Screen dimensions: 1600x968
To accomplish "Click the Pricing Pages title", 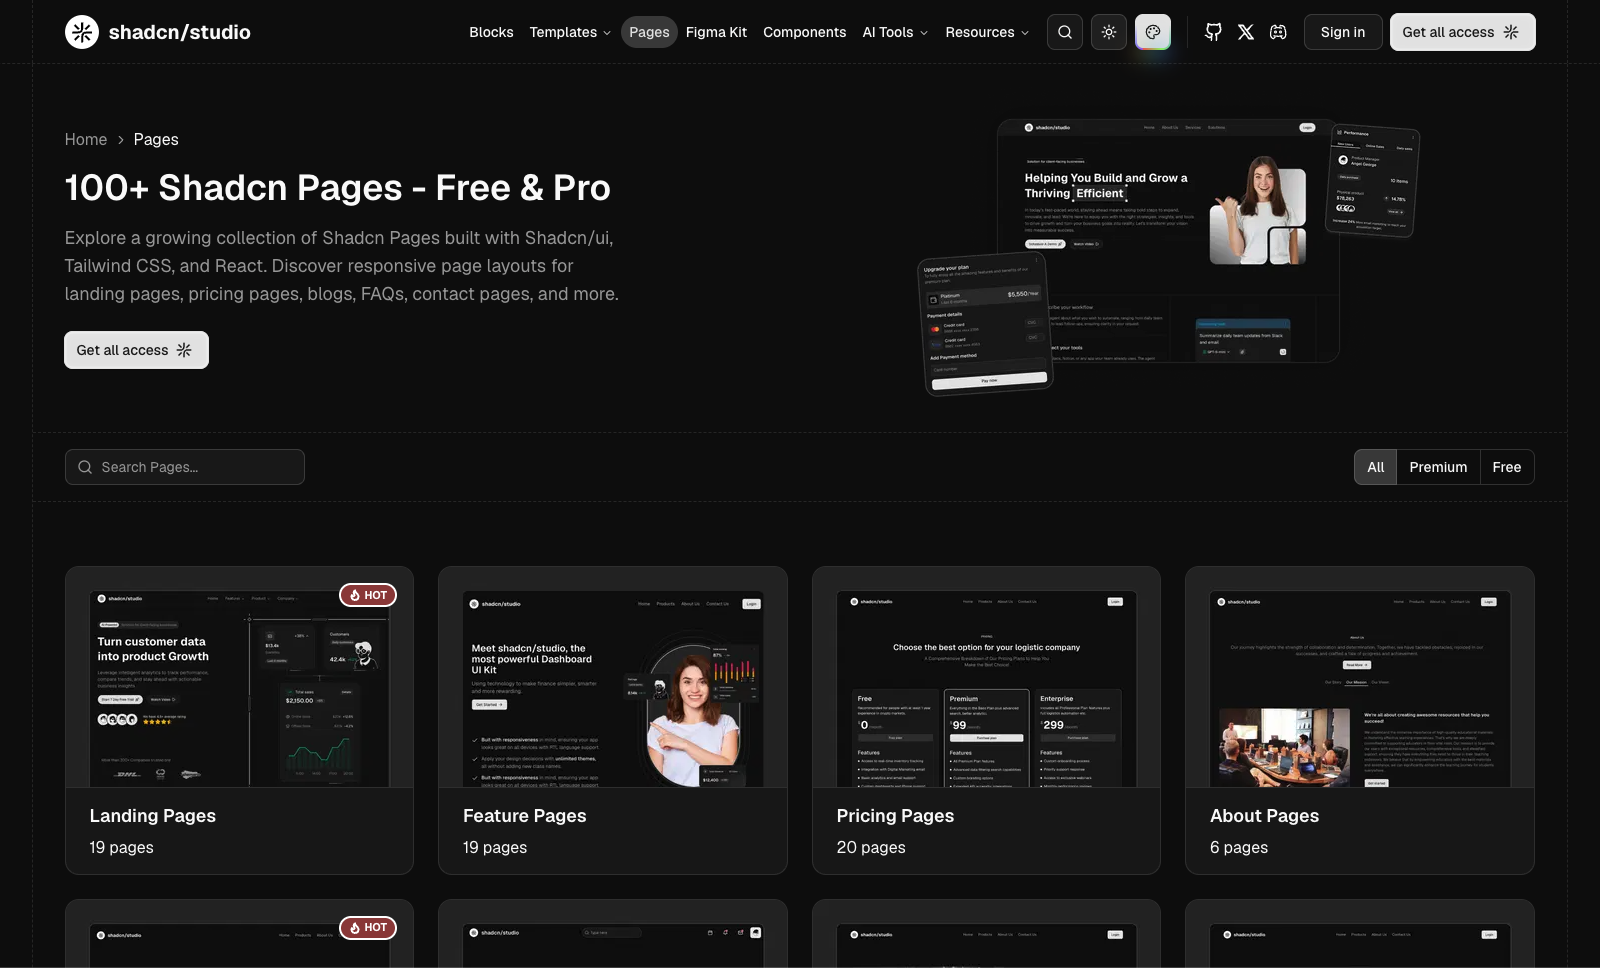I will (x=895, y=816).
